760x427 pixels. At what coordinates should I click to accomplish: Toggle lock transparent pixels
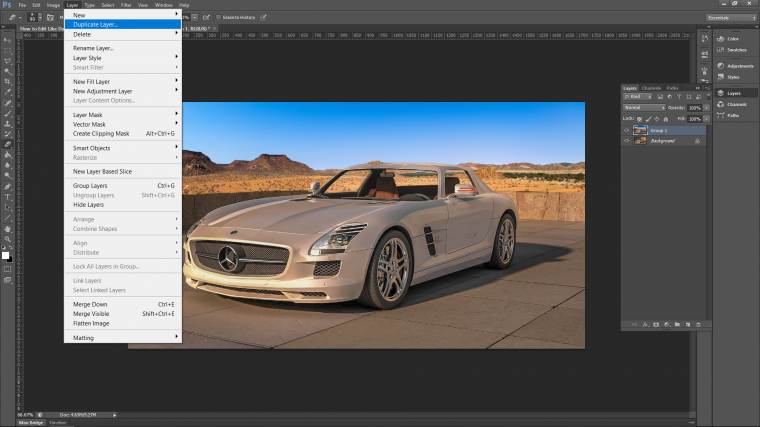(640, 119)
